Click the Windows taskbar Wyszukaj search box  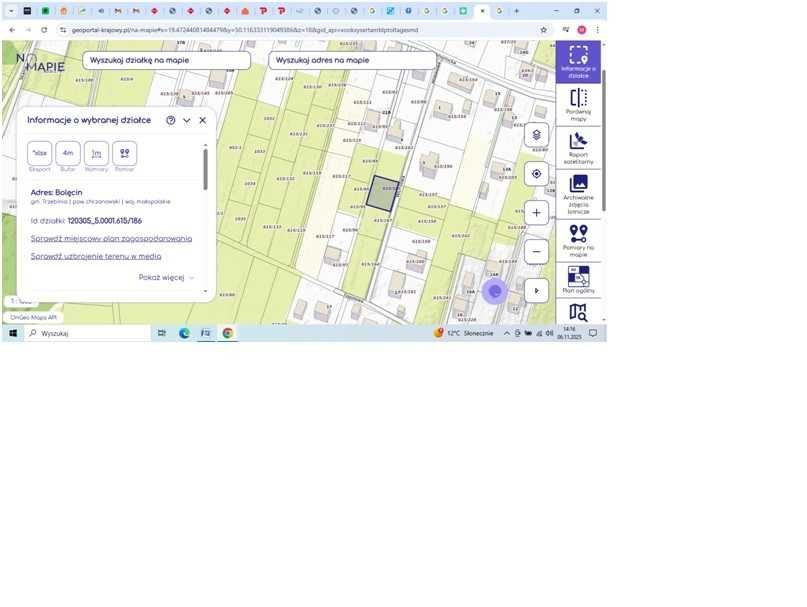(x=87, y=333)
